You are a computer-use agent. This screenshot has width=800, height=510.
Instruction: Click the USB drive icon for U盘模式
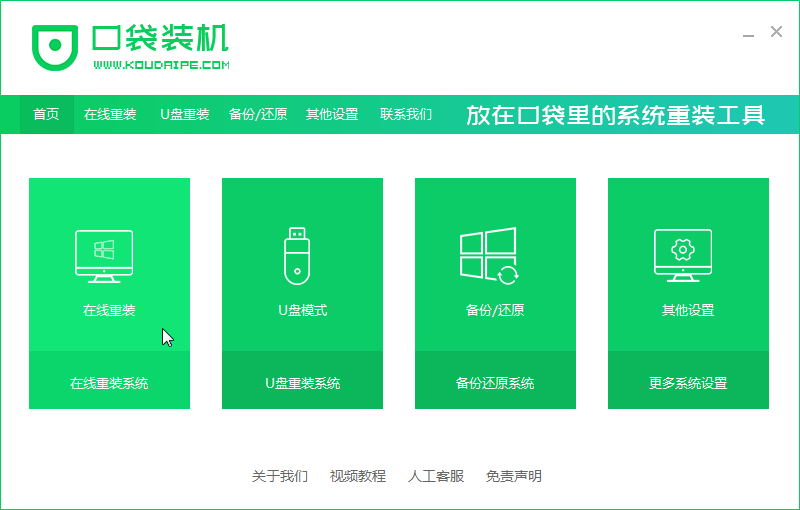pos(297,256)
